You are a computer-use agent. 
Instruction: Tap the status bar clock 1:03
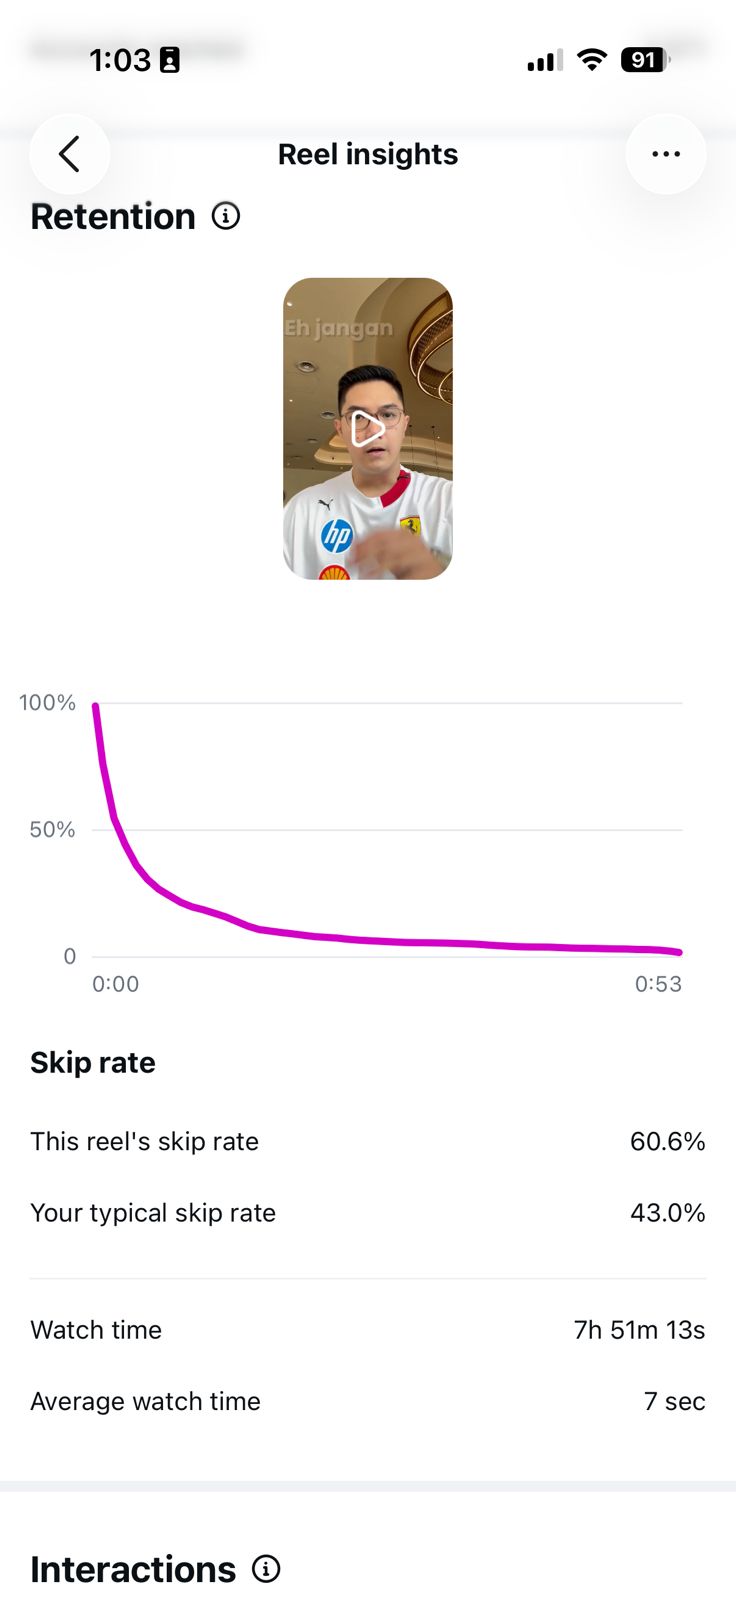(119, 60)
